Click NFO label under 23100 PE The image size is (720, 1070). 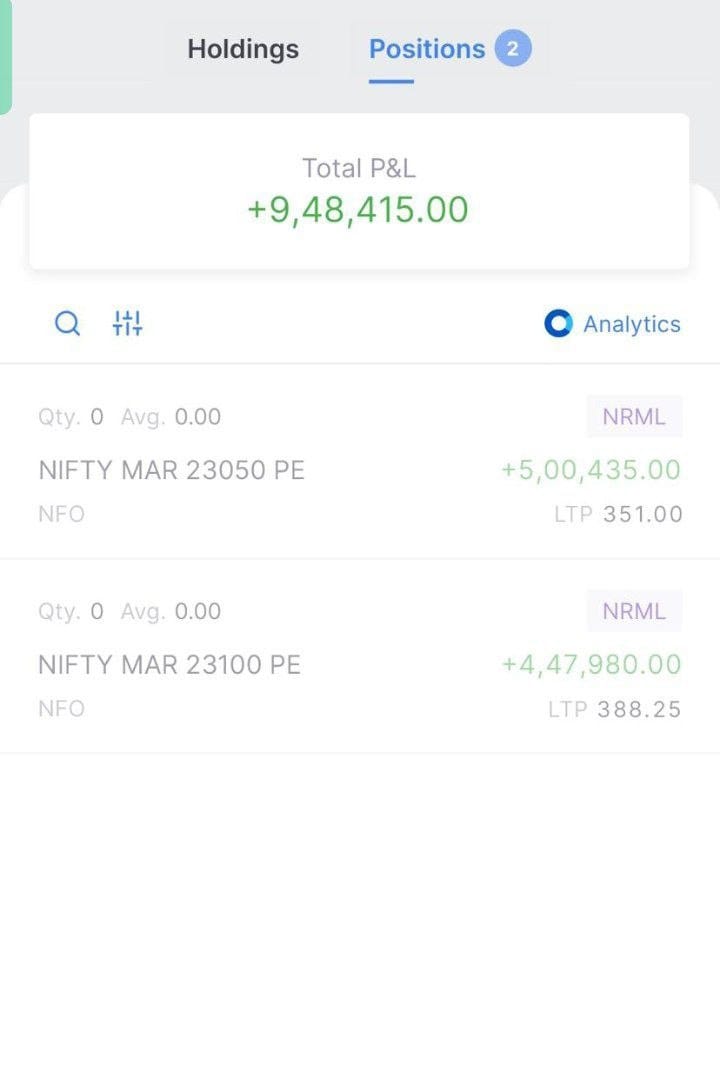tap(61, 709)
